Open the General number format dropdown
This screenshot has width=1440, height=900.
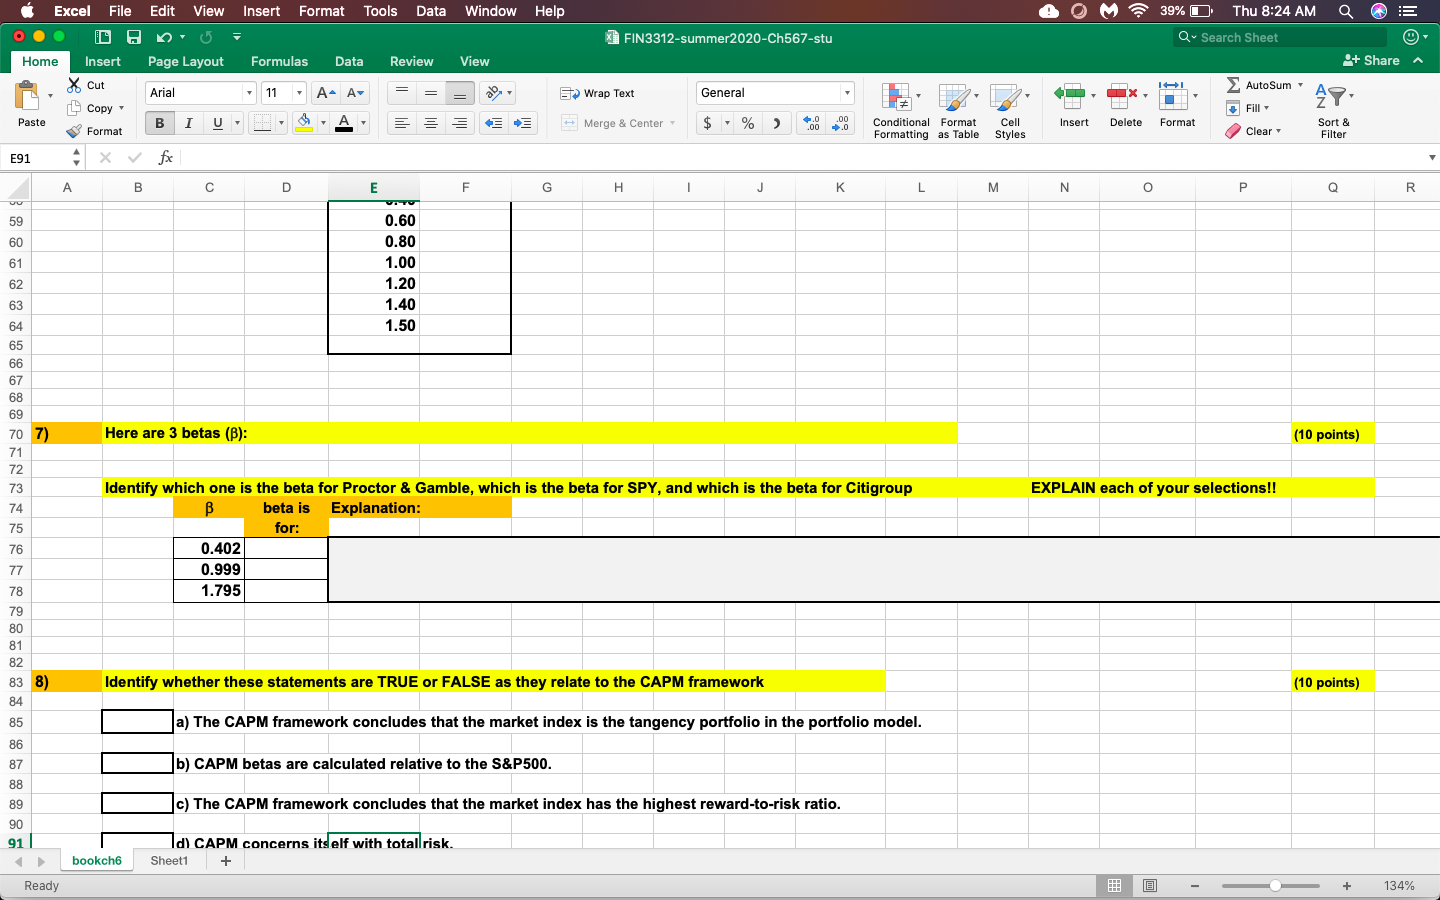847,93
